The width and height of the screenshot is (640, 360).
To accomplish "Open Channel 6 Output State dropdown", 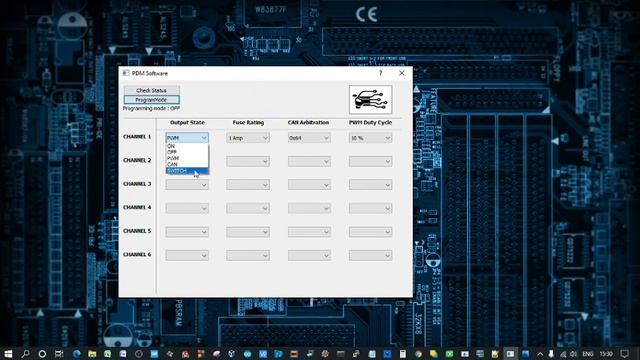I will [187, 256].
